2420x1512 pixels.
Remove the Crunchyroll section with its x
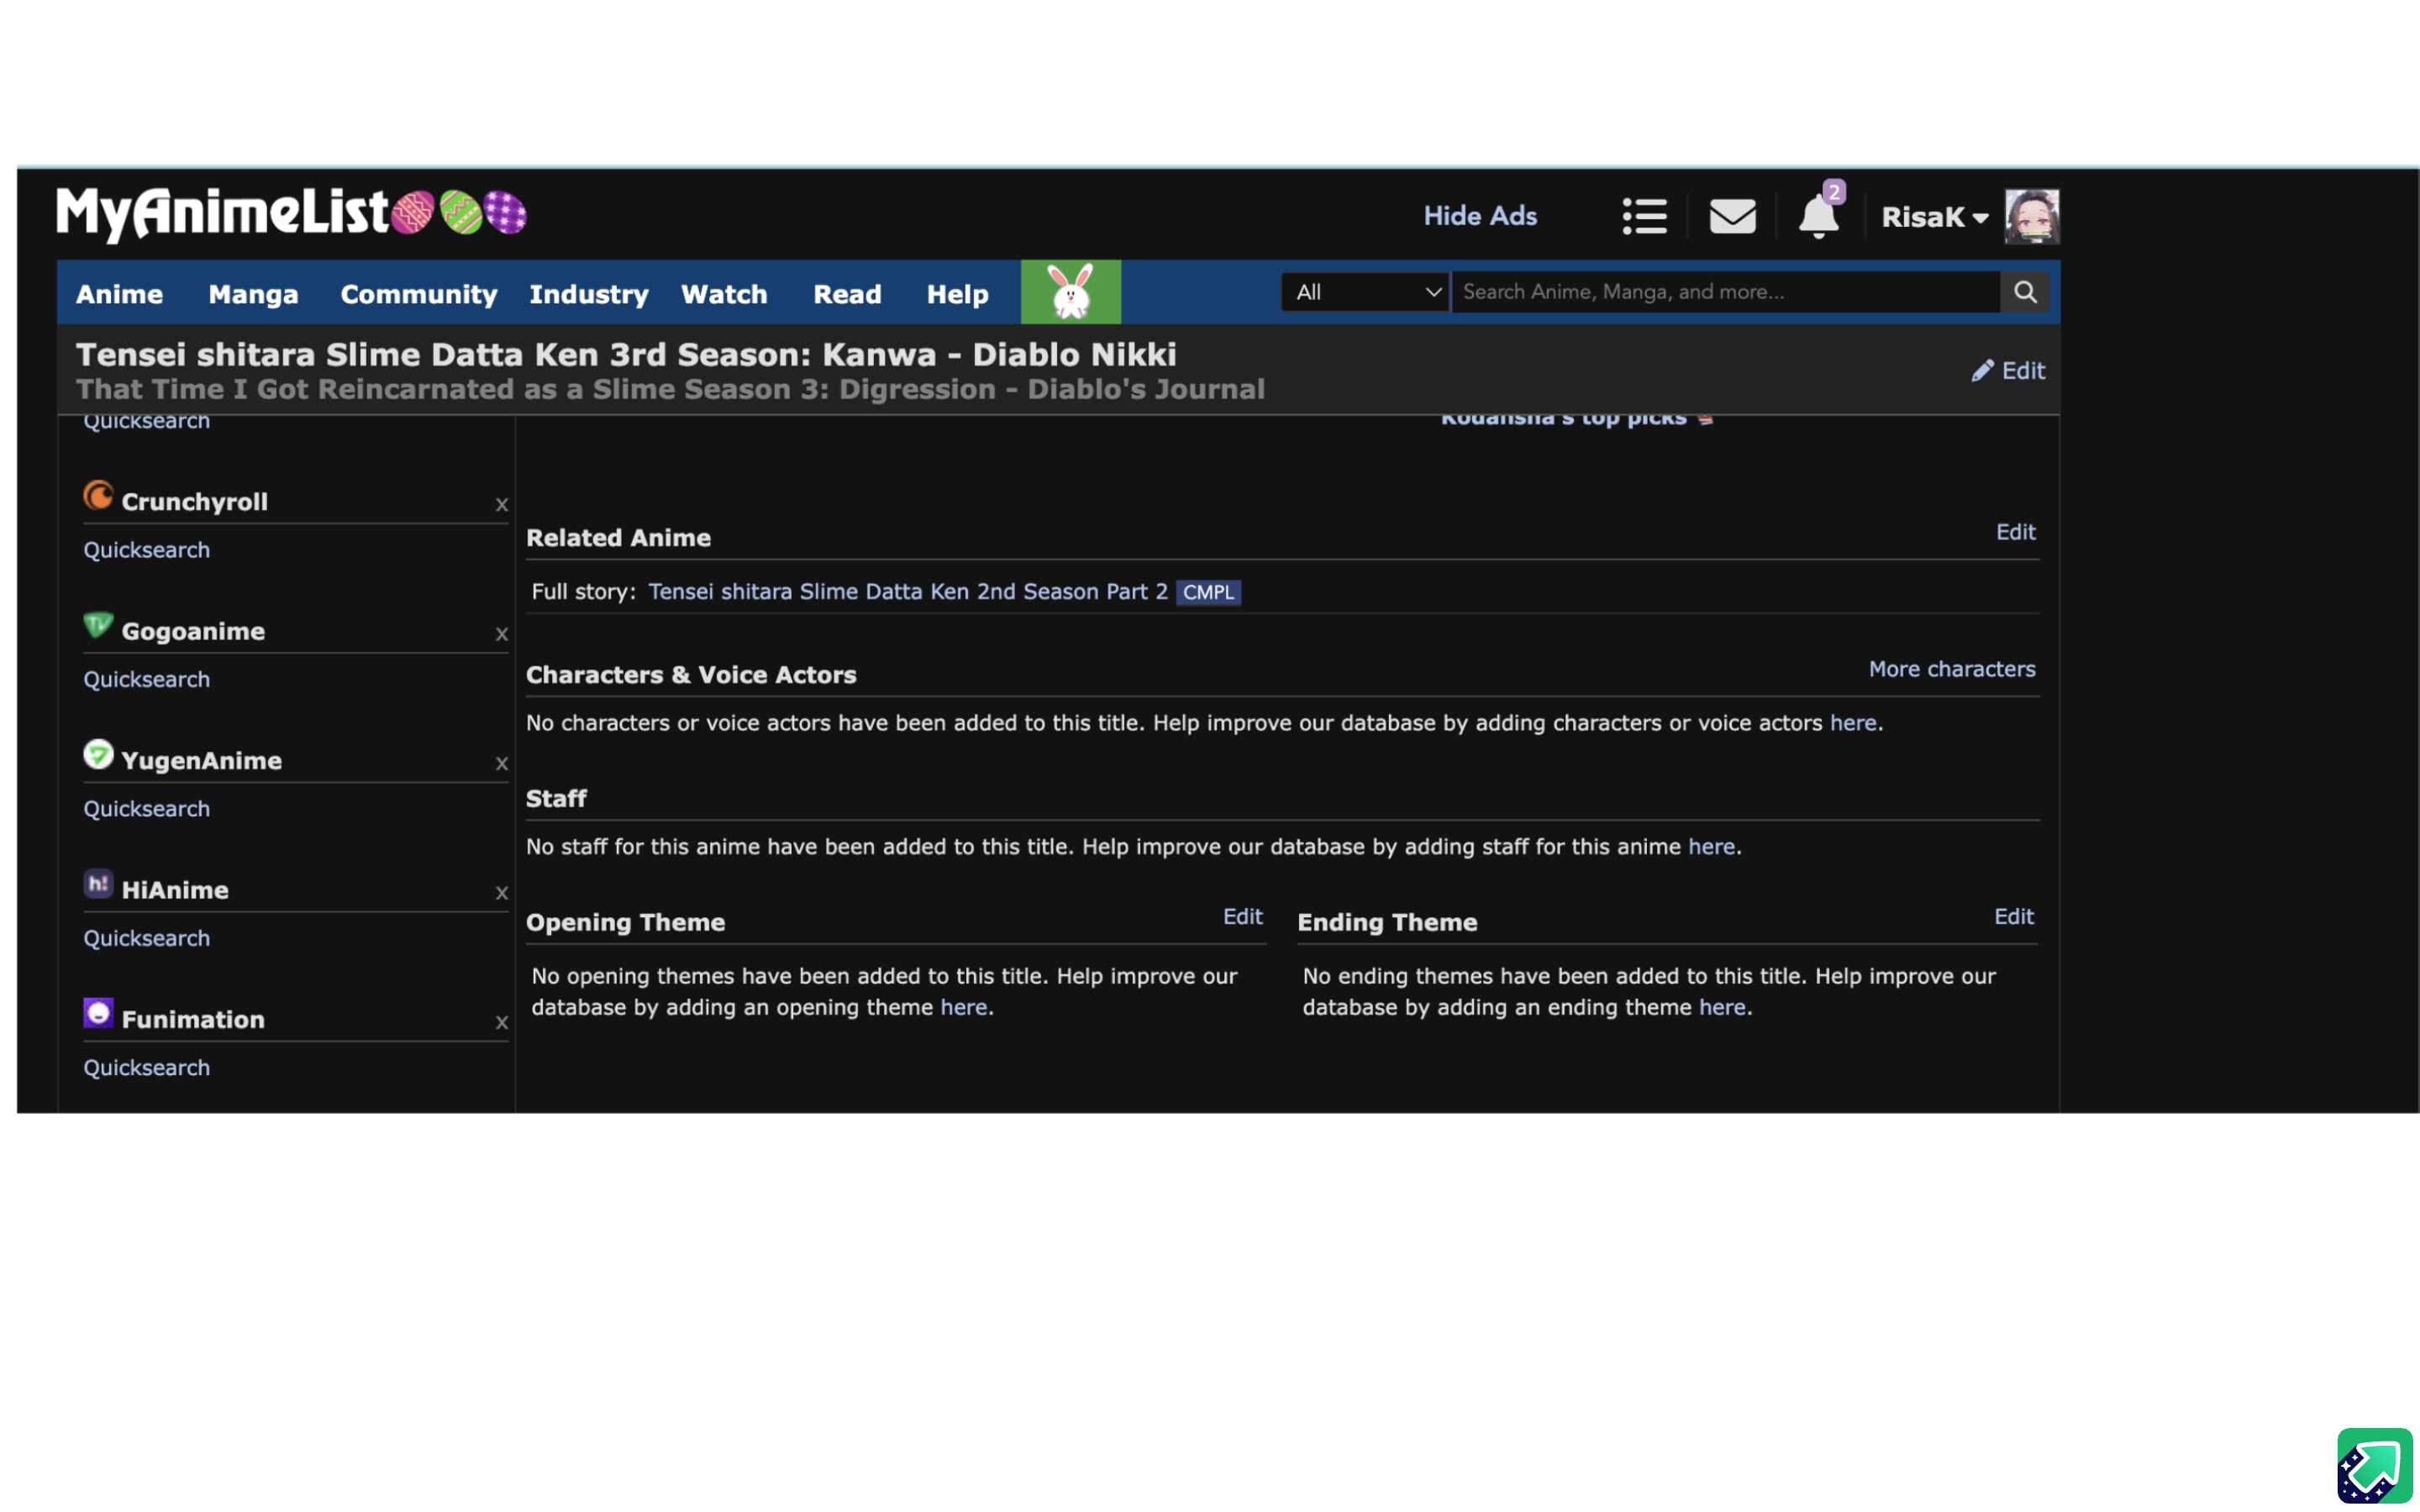point(502,505)
